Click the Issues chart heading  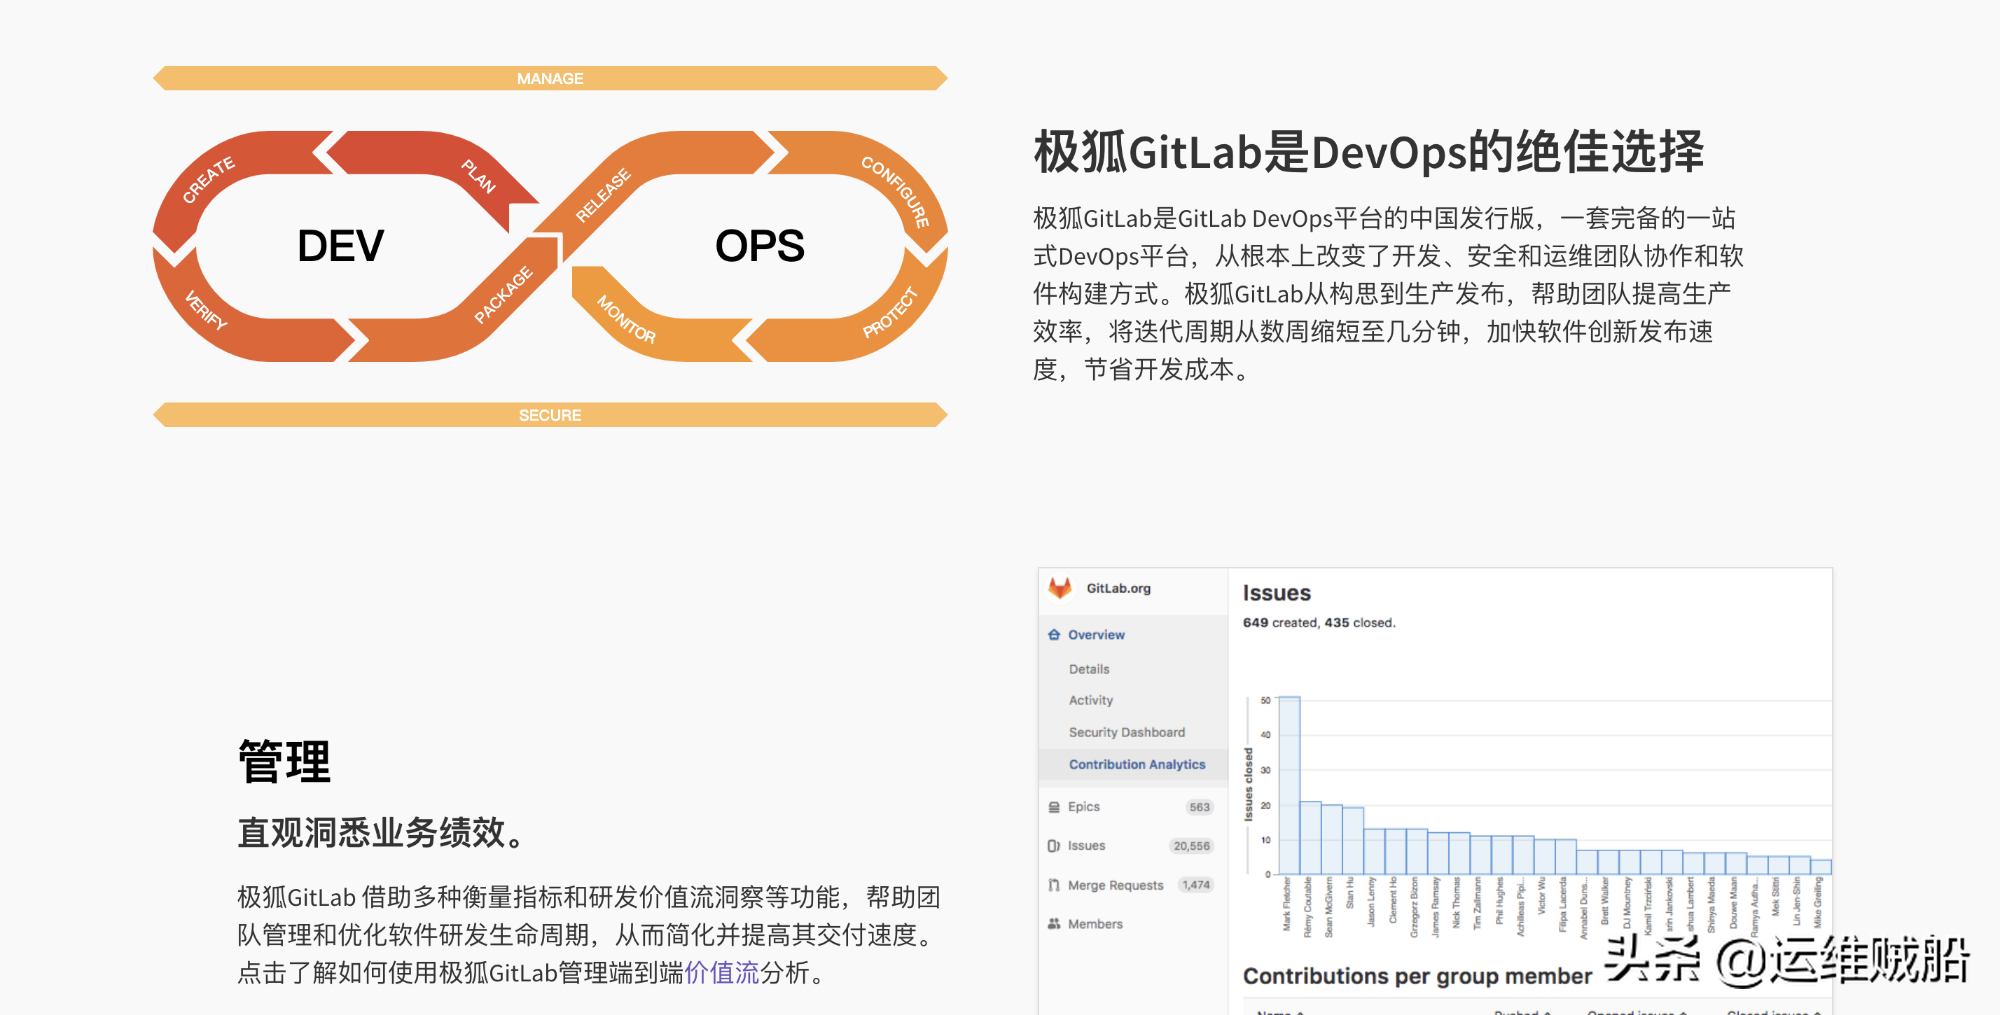coord(1277,593)
